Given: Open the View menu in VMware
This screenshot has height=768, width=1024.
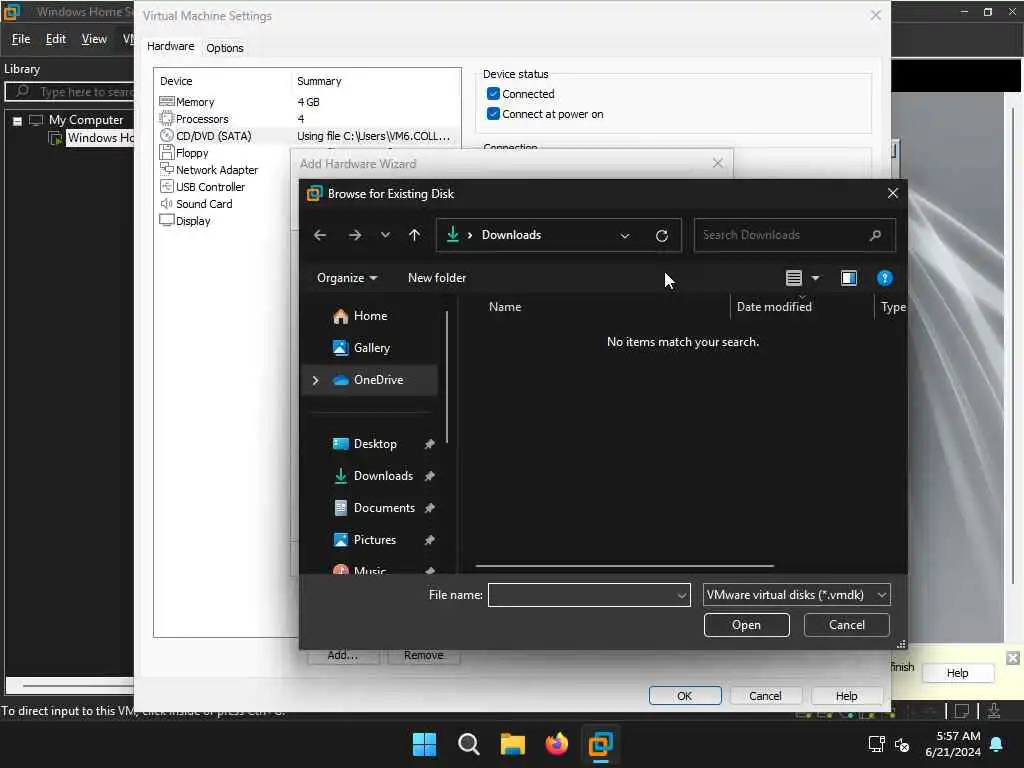Looking at the screenshot, I should coord(94,39).
